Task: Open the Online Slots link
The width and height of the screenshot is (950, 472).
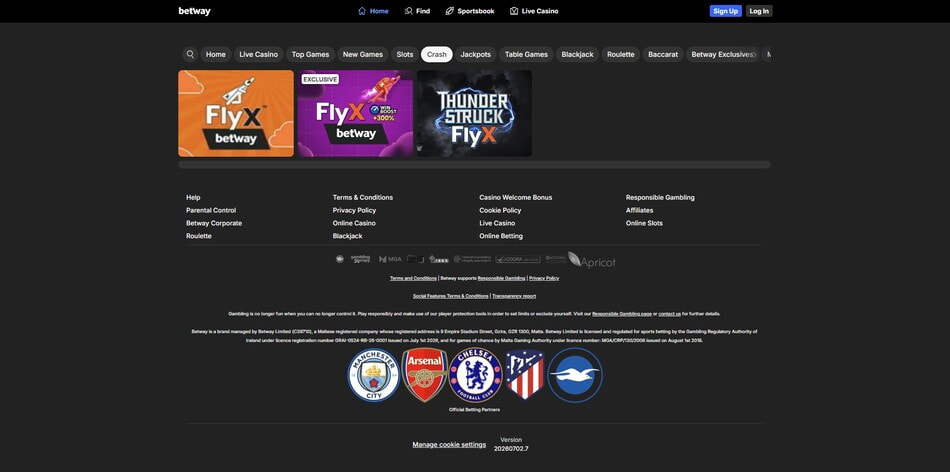Action: (644, 223)
